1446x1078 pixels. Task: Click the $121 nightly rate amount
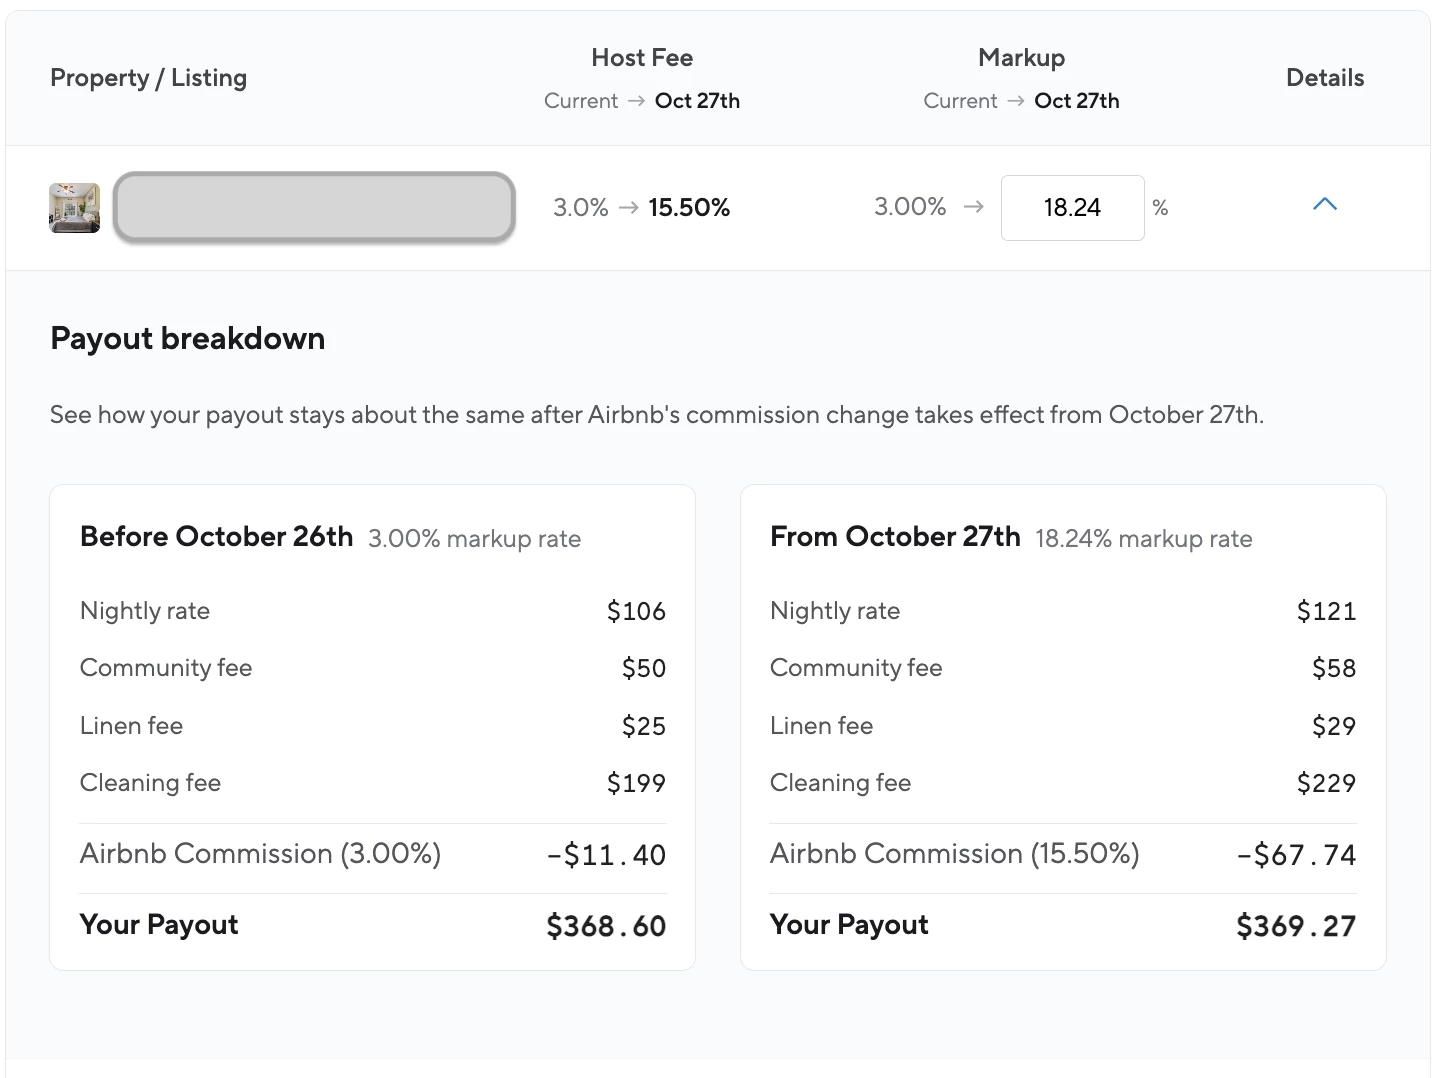pyautogui.click(x=1326, y=611)
